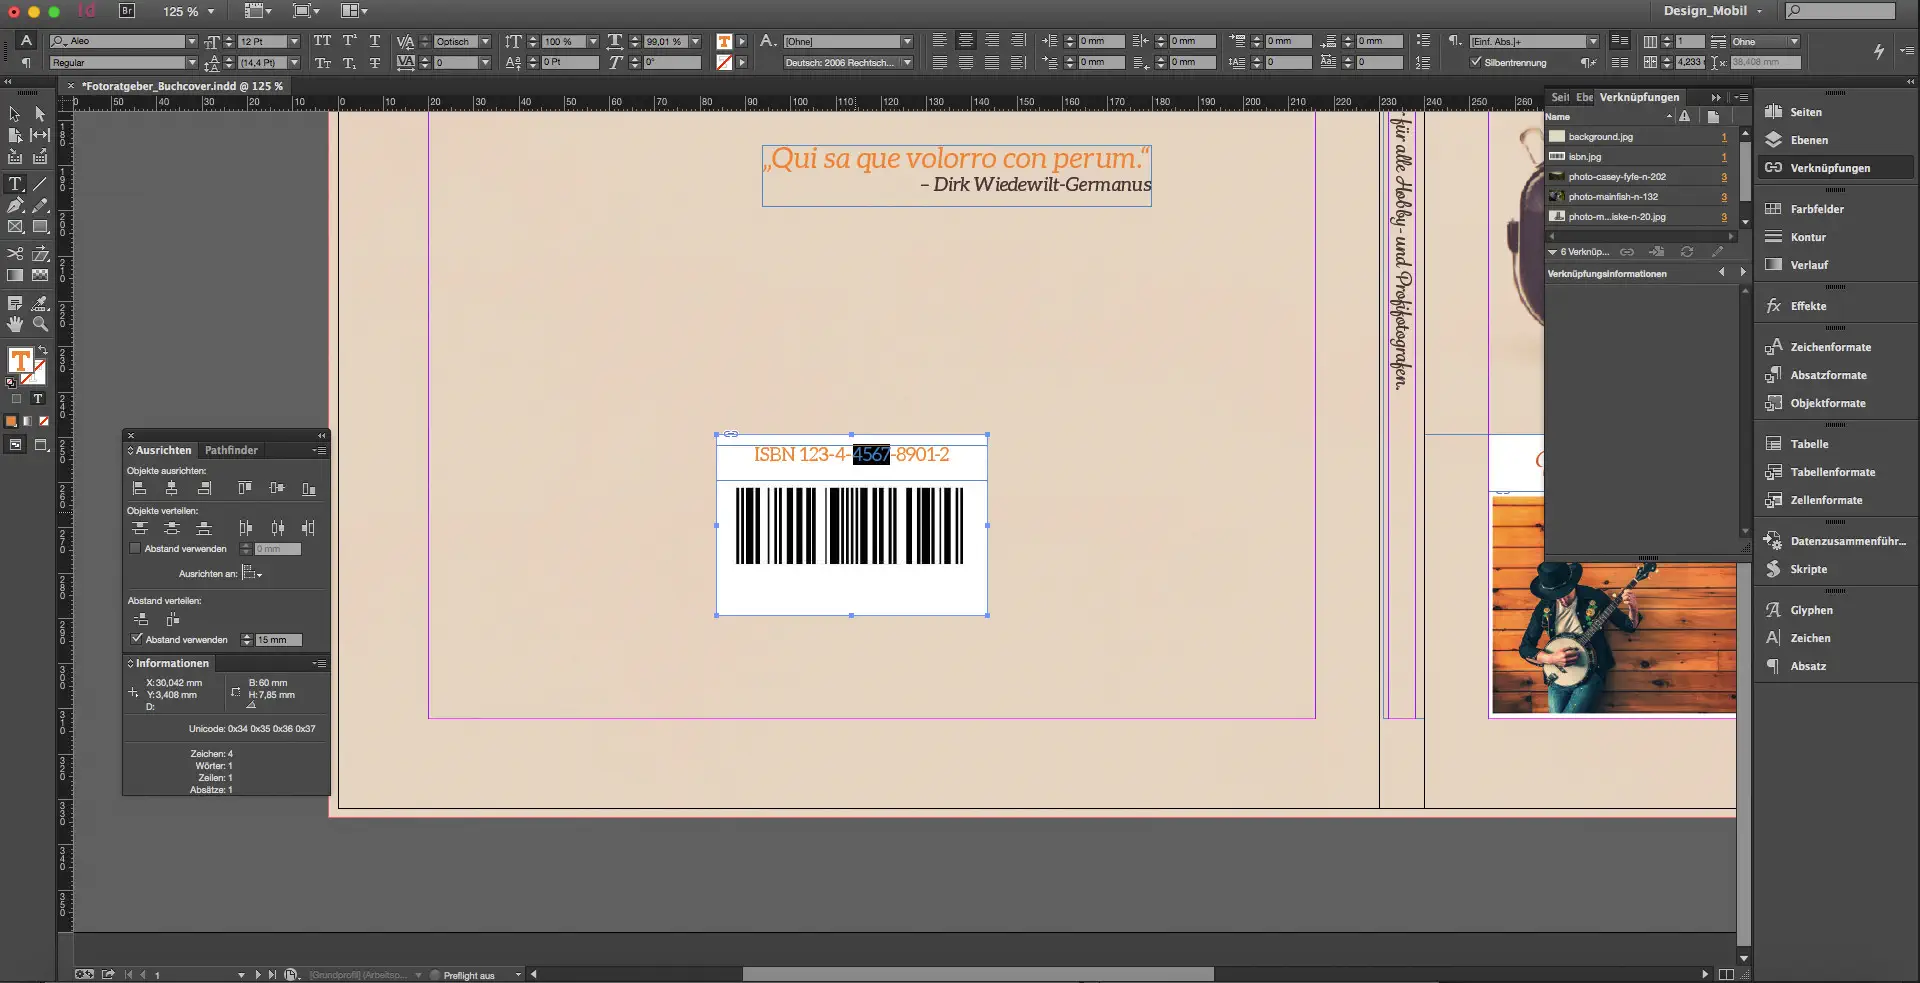This screenshot has width=1920, height=983.
Task: Open the Preflight menu at the bottom
Action: 518,975
